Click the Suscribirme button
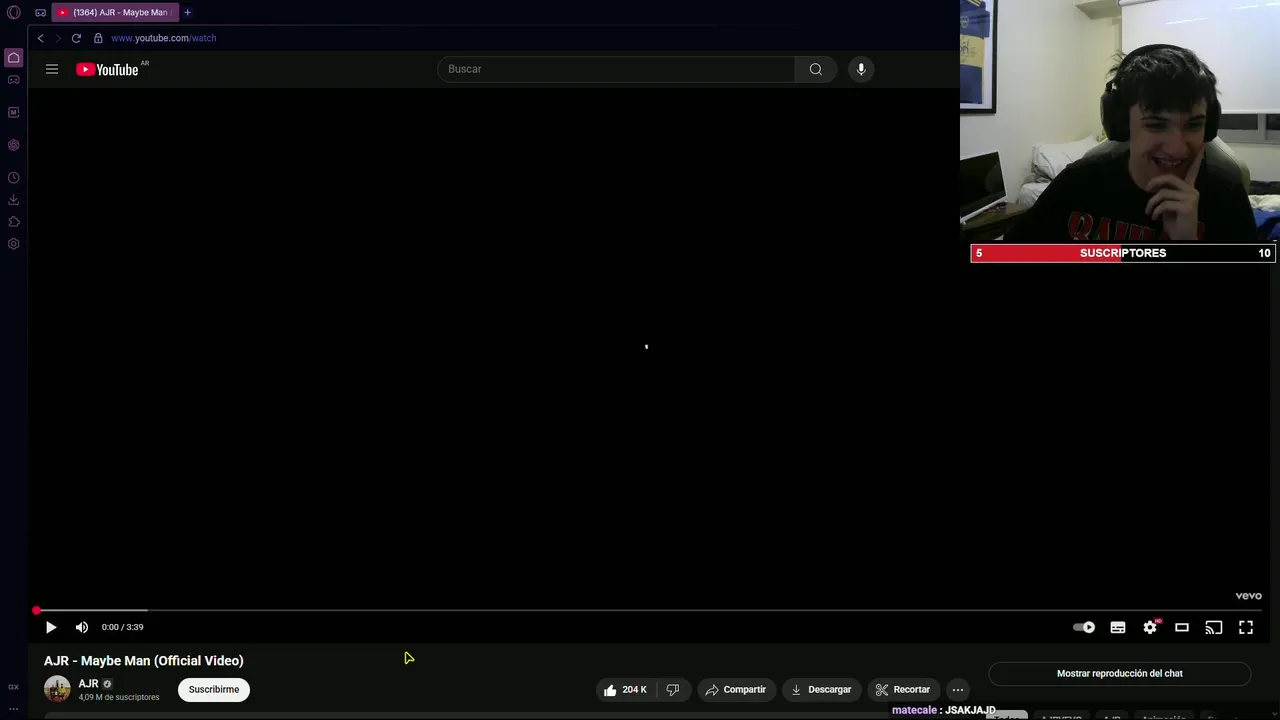The image size is (1280, 720). tap(214, 689)
